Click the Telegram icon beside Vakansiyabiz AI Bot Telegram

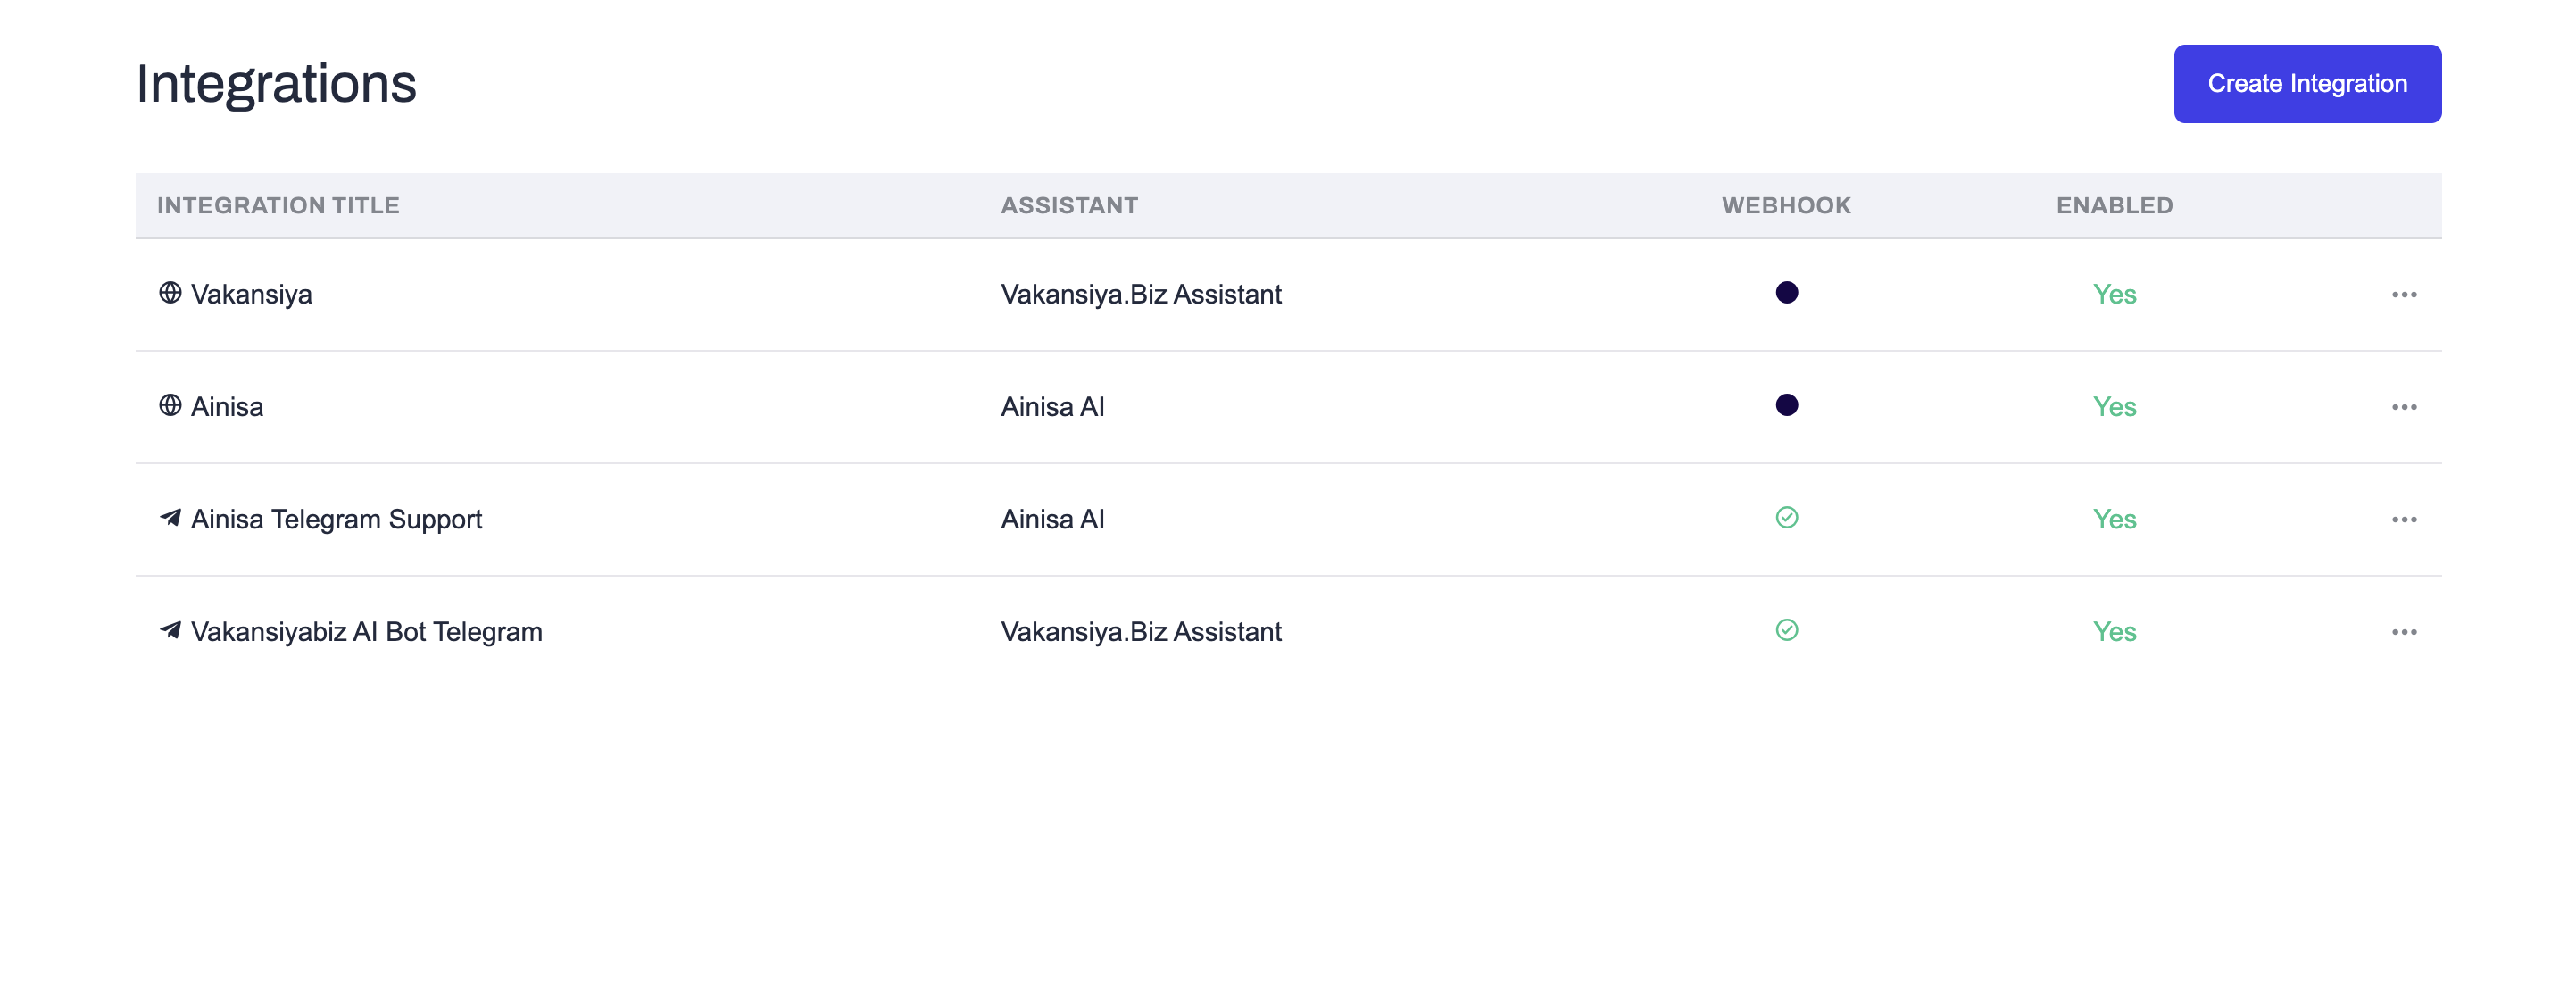coord(170,631)
